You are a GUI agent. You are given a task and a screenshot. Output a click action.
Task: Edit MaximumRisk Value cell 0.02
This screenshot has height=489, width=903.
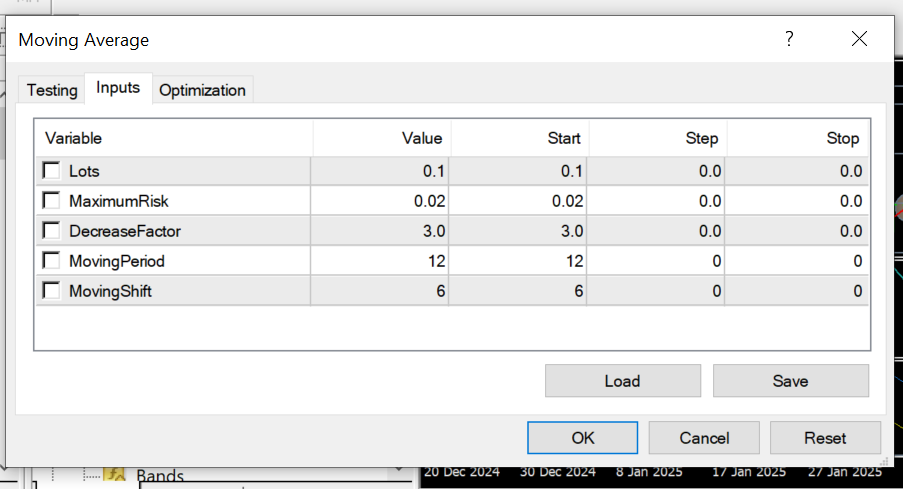[x=380, y=201]
